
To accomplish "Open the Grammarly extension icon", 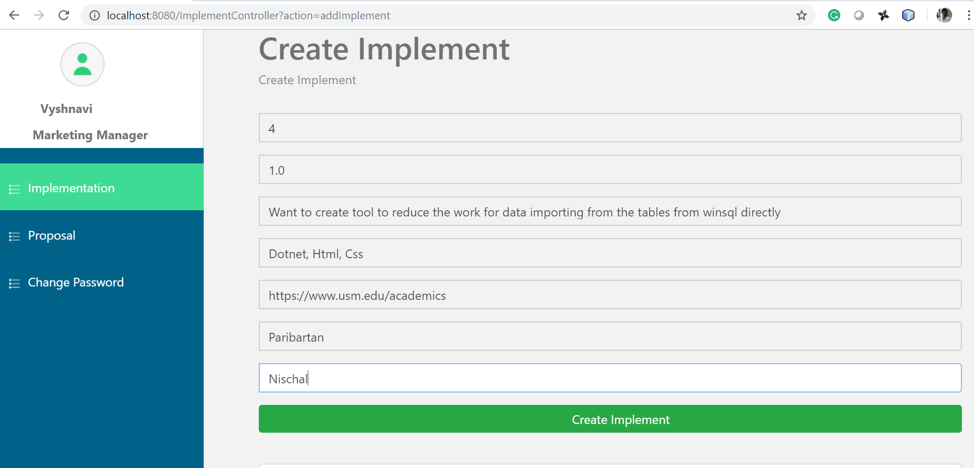I will click(x=834, y=15).
